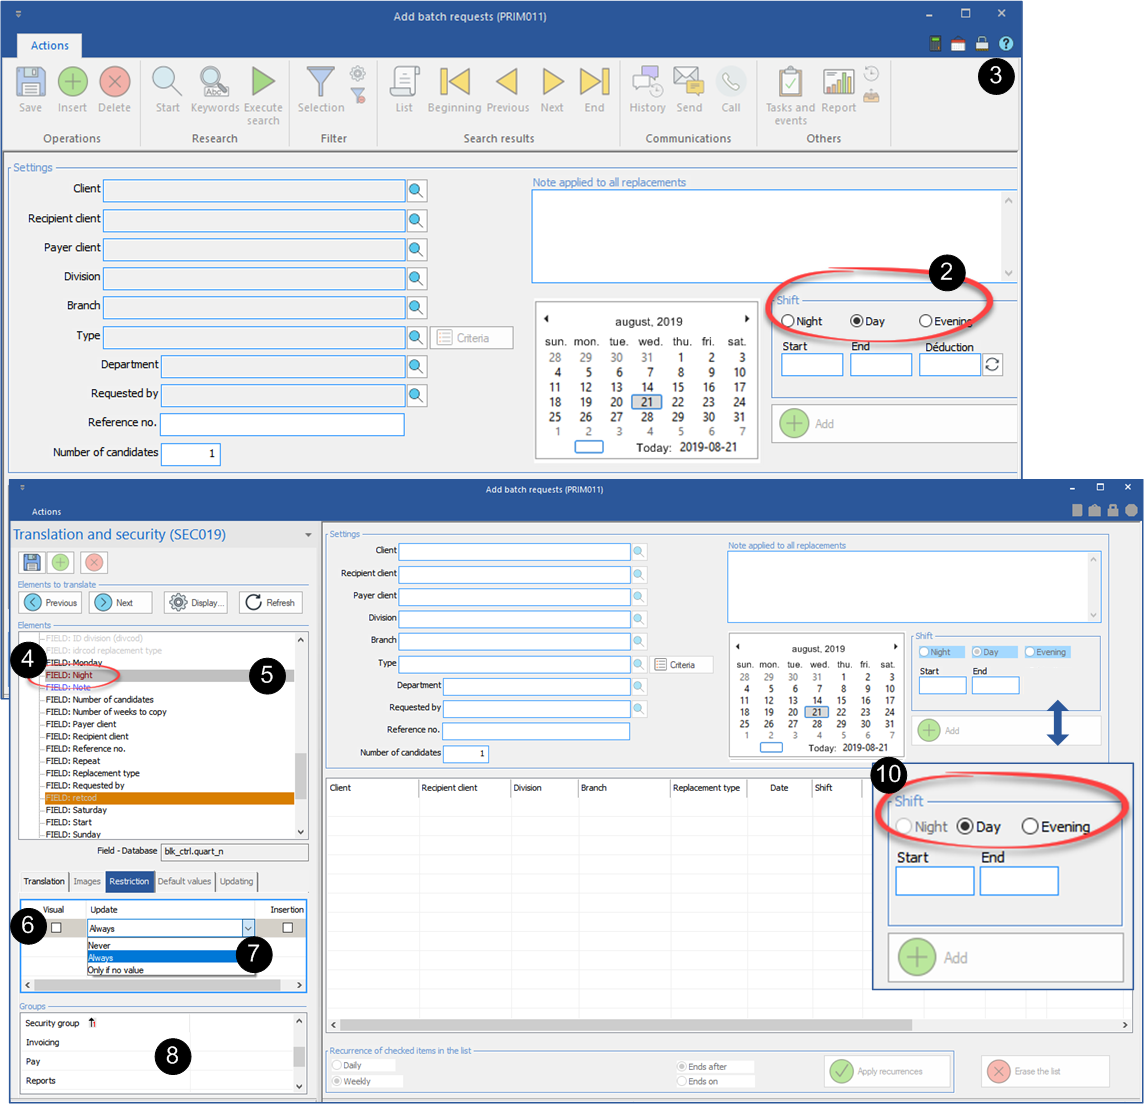The width and height of the screenshot is (1144, 1104).
Task: Click the green Insert icon
Action: coord(72,82)
